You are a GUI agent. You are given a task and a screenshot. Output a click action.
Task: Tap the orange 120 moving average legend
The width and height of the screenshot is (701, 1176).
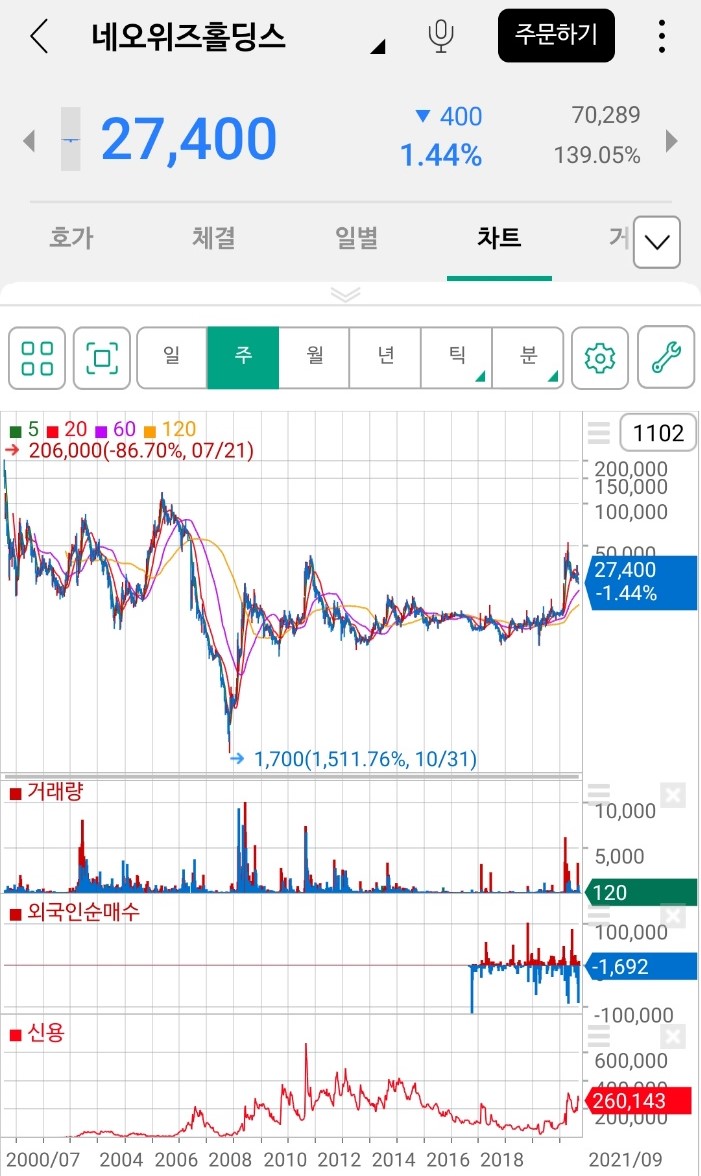(170, 430)
